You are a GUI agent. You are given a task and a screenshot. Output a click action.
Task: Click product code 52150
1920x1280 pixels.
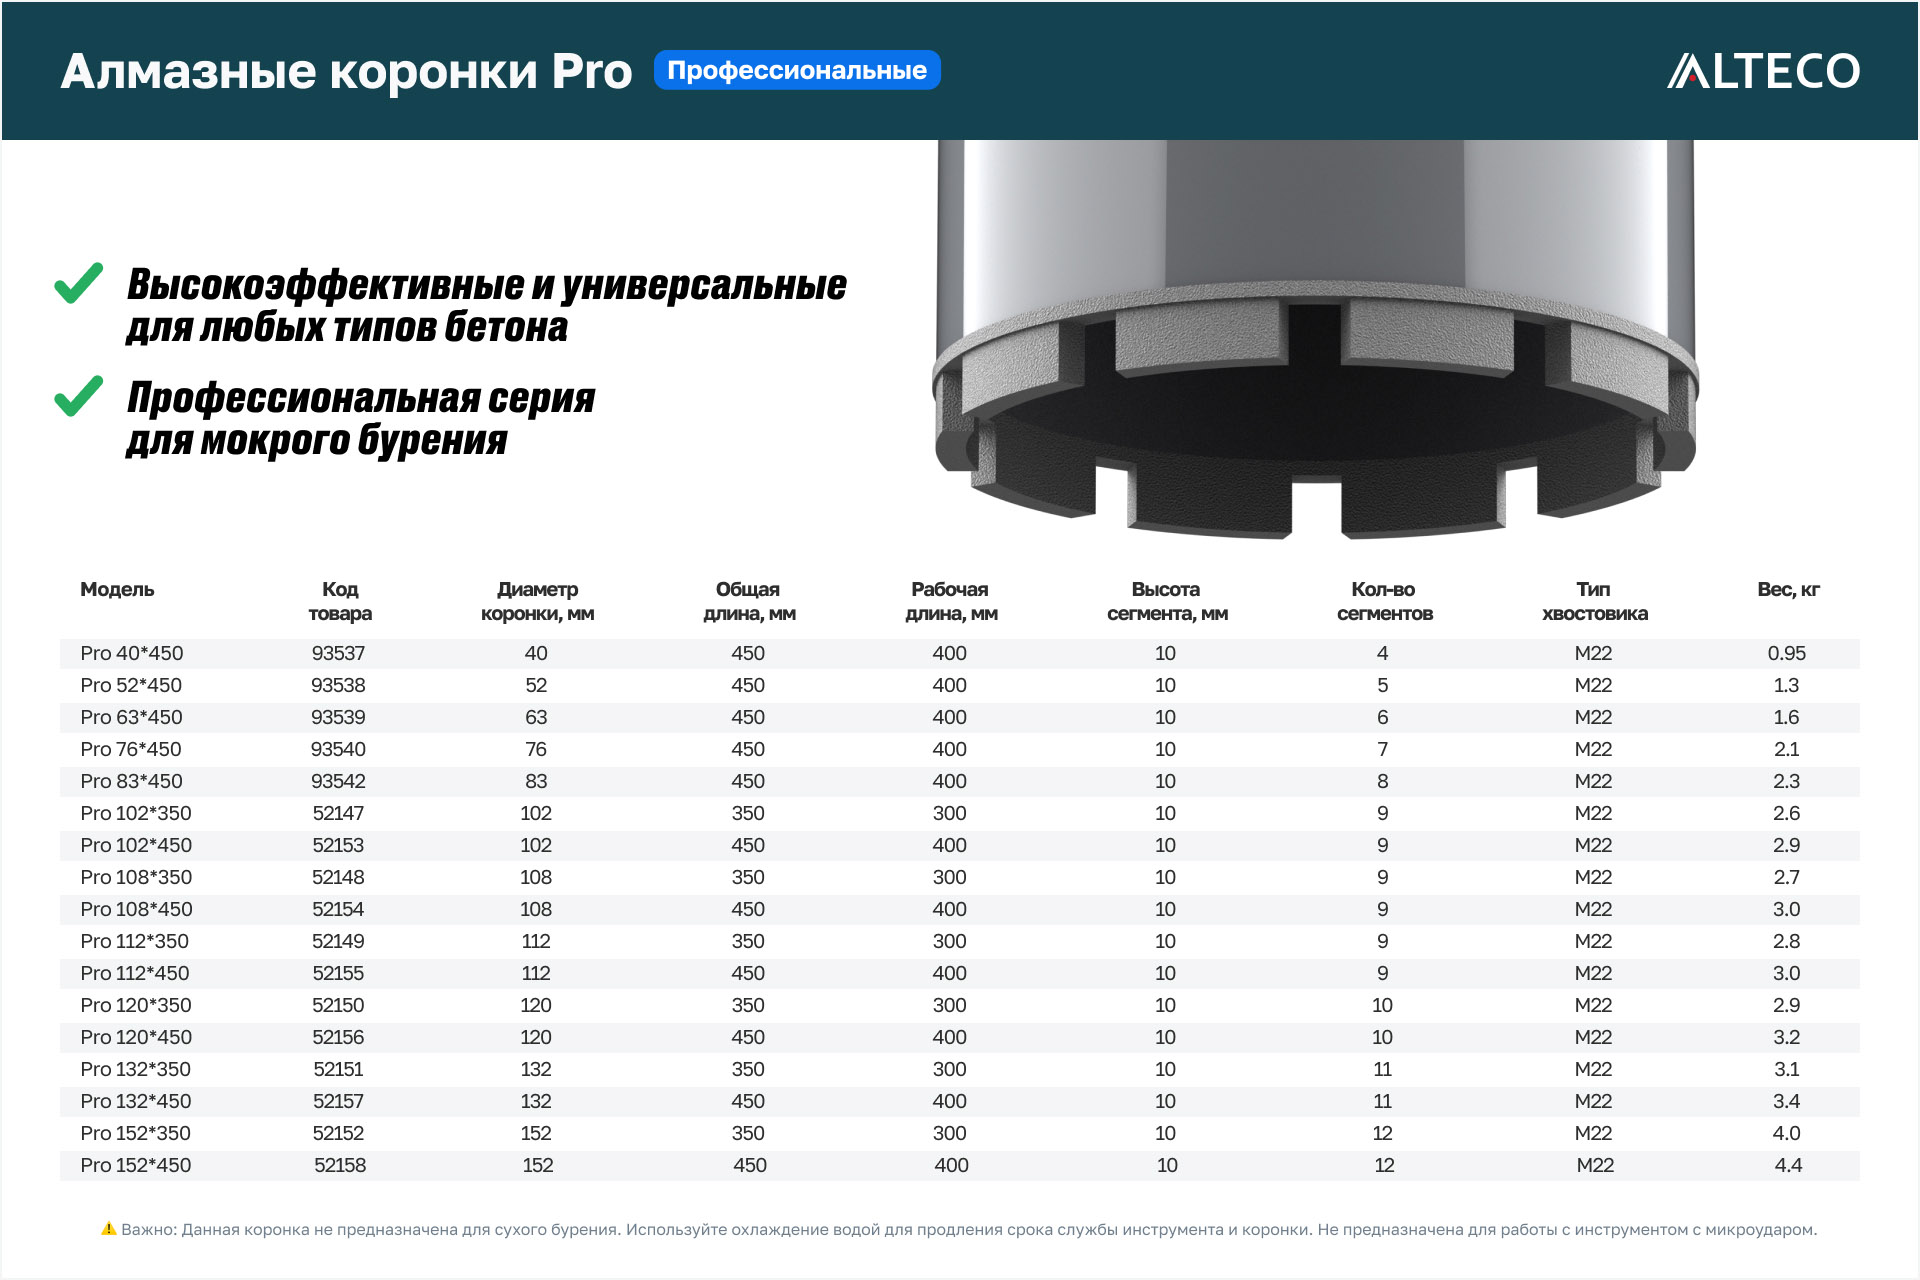pos(338,1005)
